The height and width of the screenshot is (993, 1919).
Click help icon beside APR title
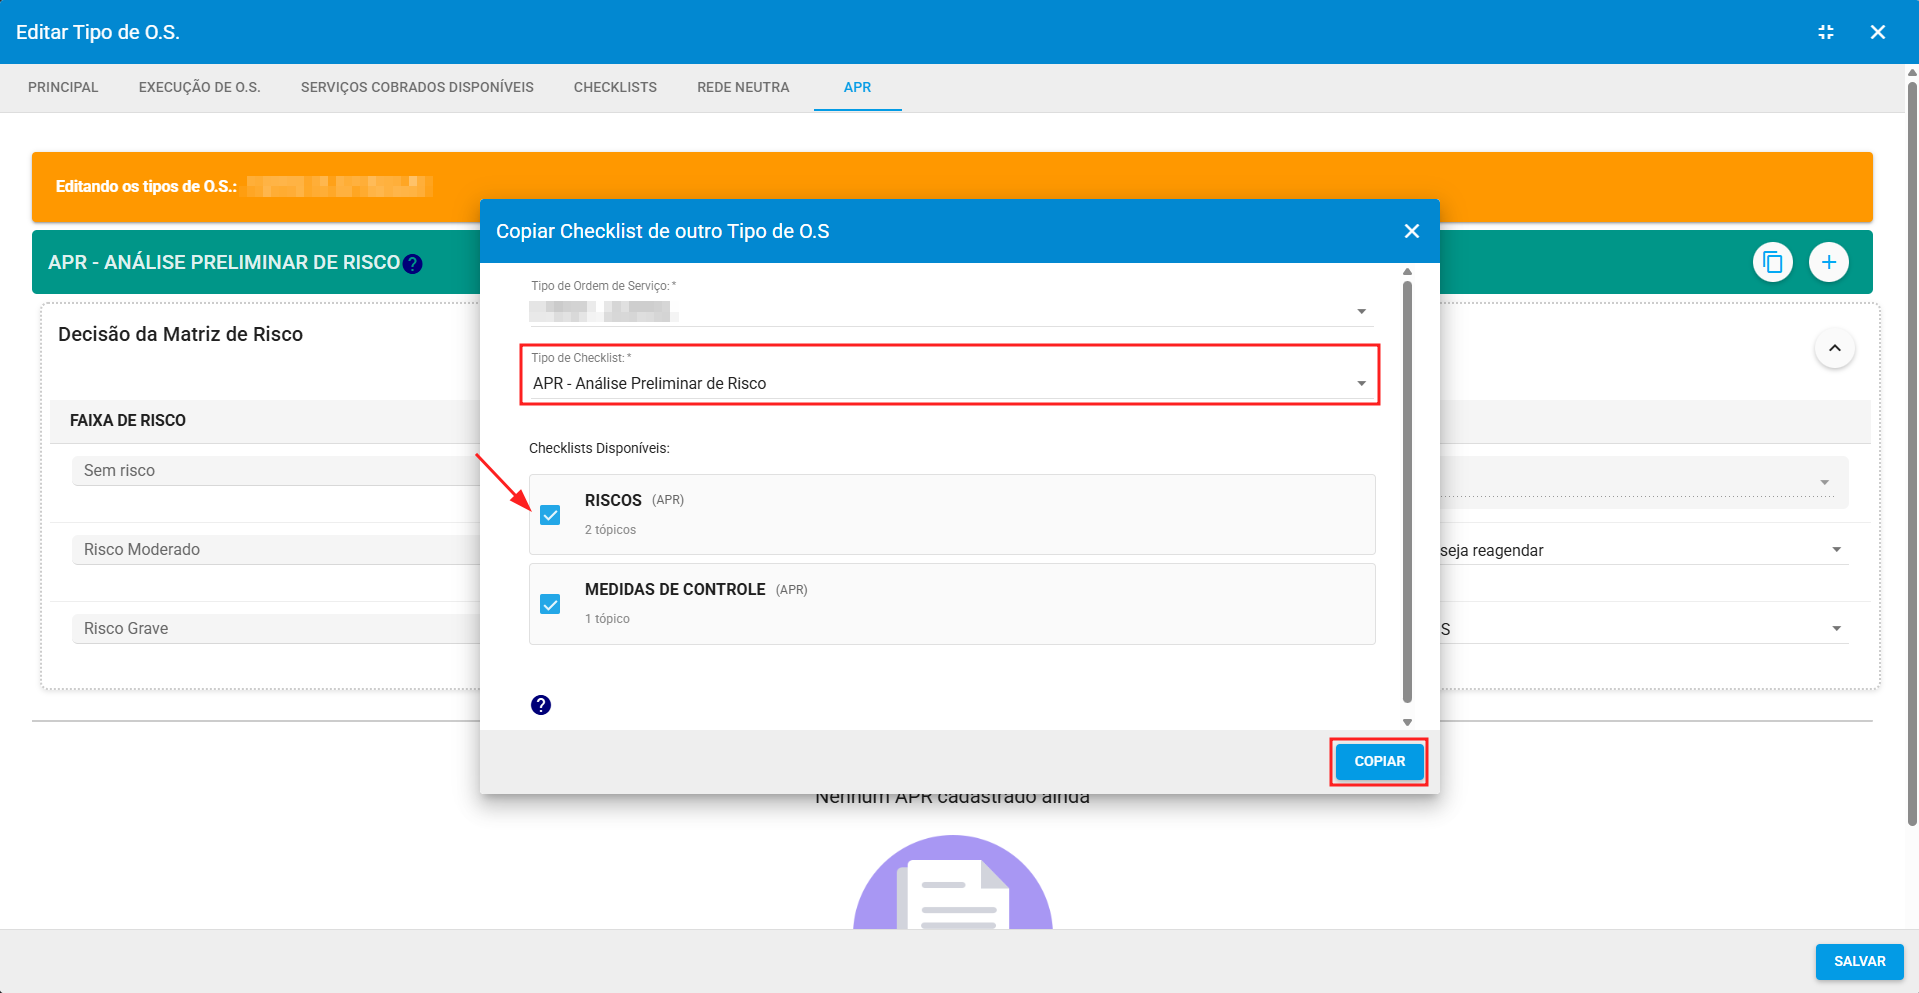click(x=413, y=264)
